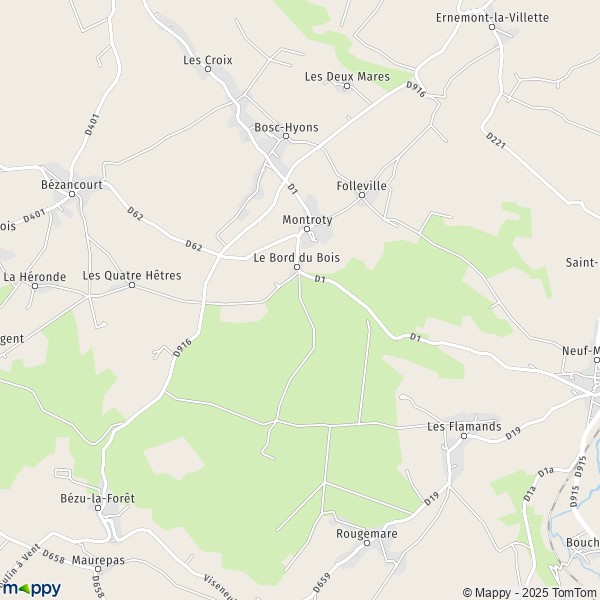Click the Bézu-la-Forêt marker
Image resolution: width=600 pixels, height=600 pixels.
coord(98,508)
